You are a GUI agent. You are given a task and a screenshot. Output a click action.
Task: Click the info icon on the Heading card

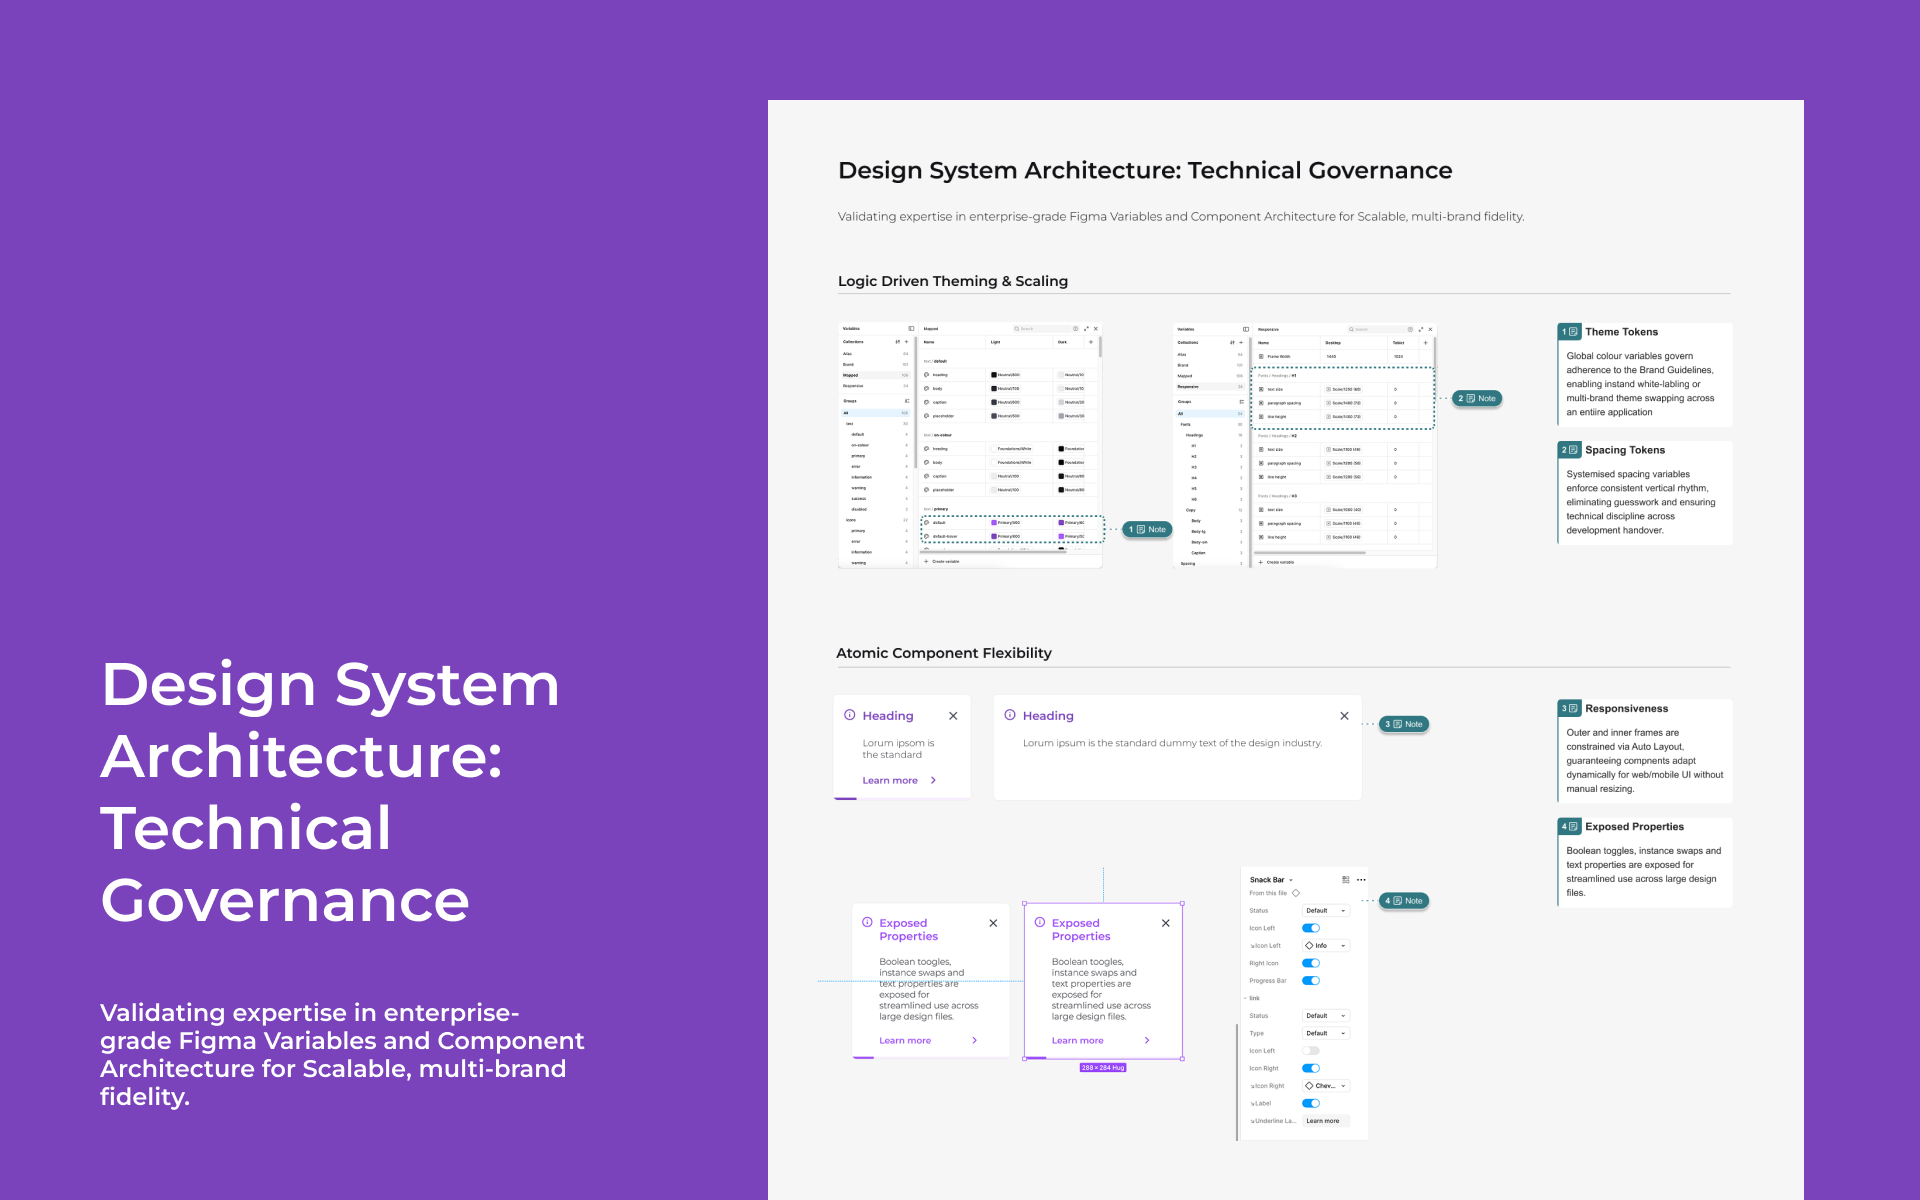(x=849, y=715)
